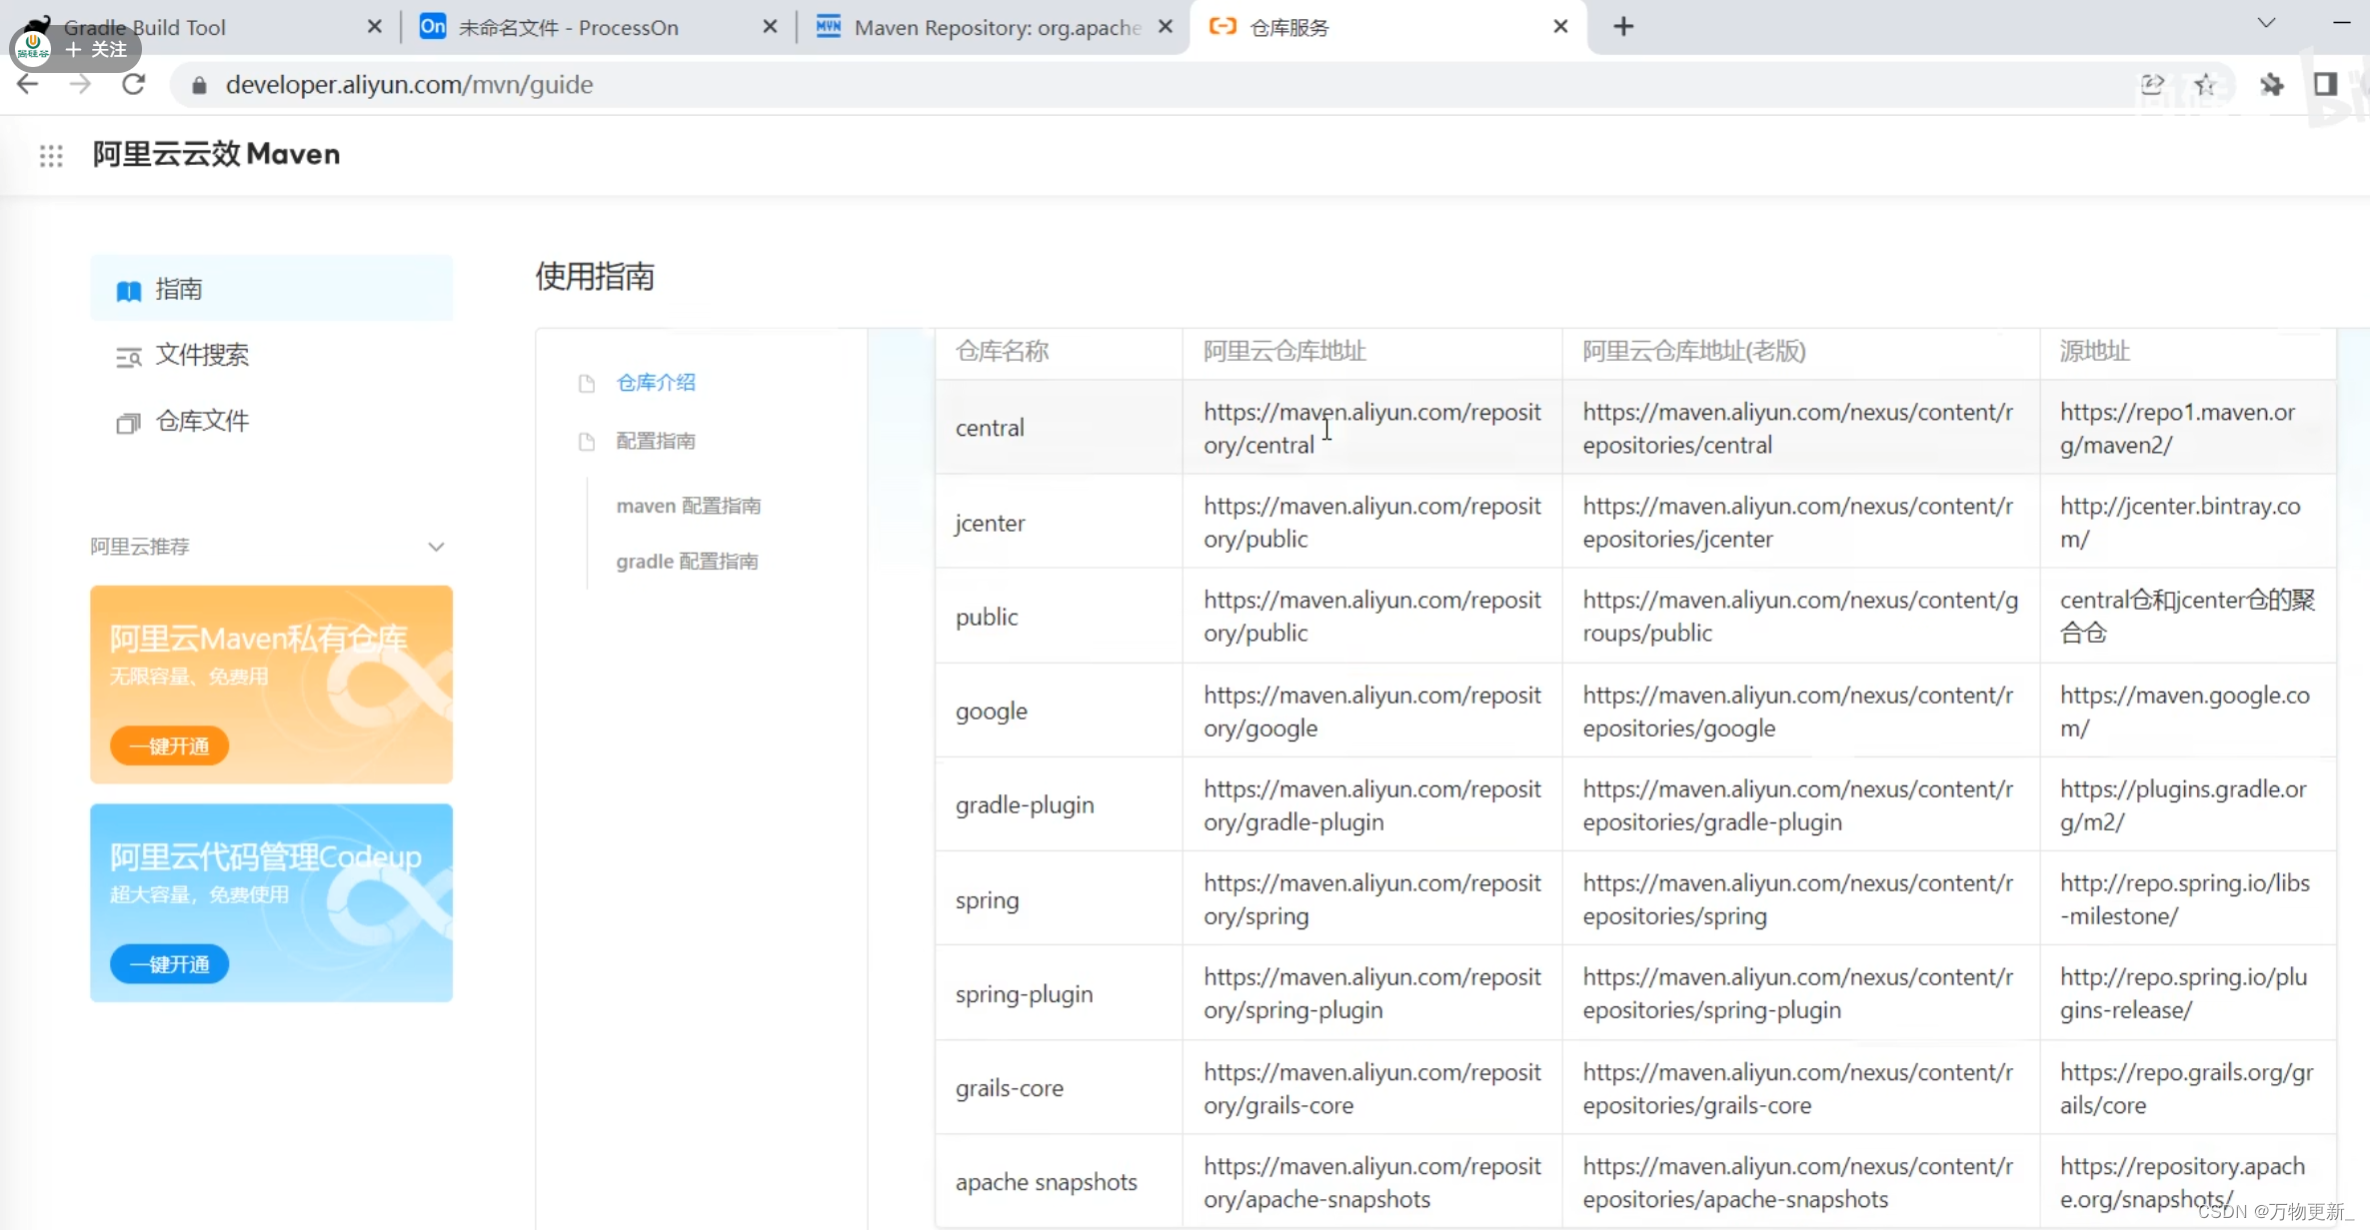This screenshot has height=1230, width=2370.
Task: Click the jcenter repository name cell
Action: tap(1059, 522)
